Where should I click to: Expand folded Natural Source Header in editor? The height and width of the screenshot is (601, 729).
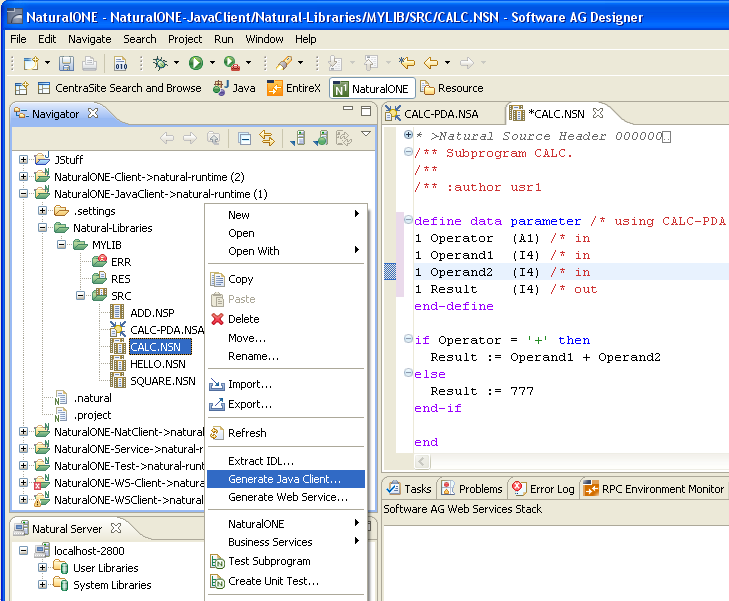point(408,135)
